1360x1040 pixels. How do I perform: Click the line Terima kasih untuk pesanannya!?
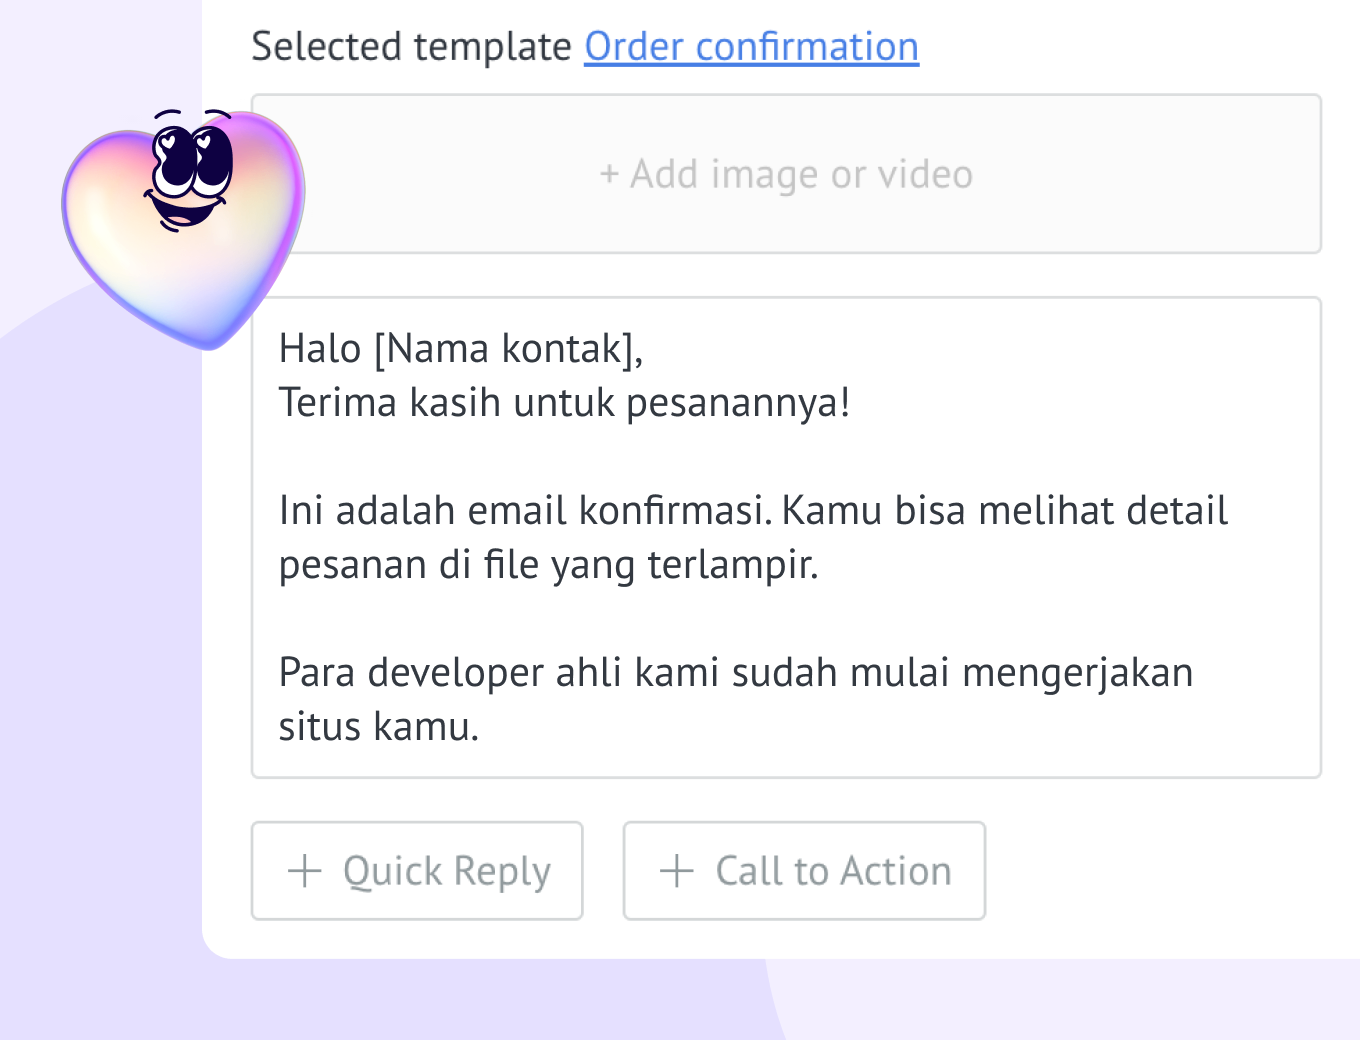[x=564, y=403]
